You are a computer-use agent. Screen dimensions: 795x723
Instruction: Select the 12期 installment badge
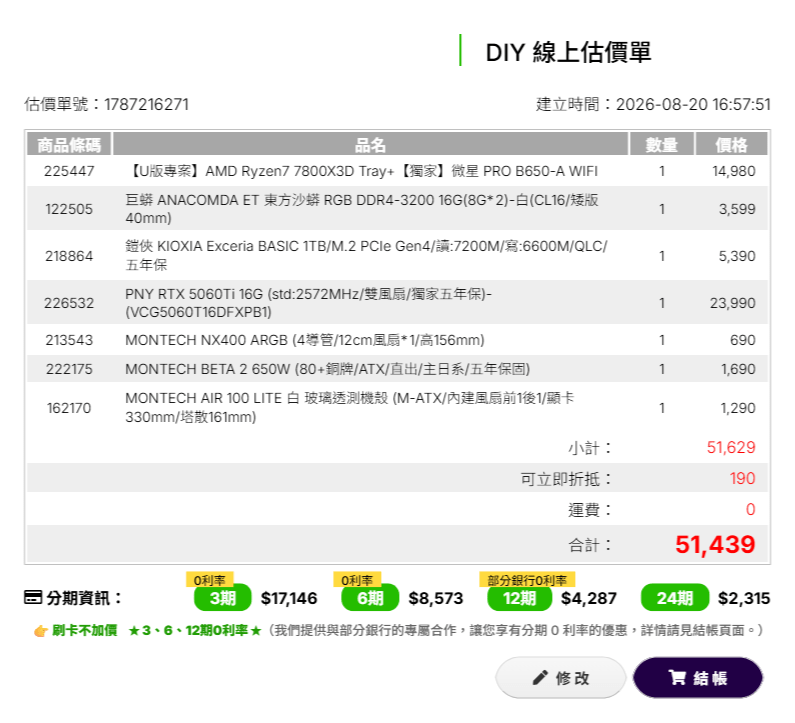click(x=519, y=598)
